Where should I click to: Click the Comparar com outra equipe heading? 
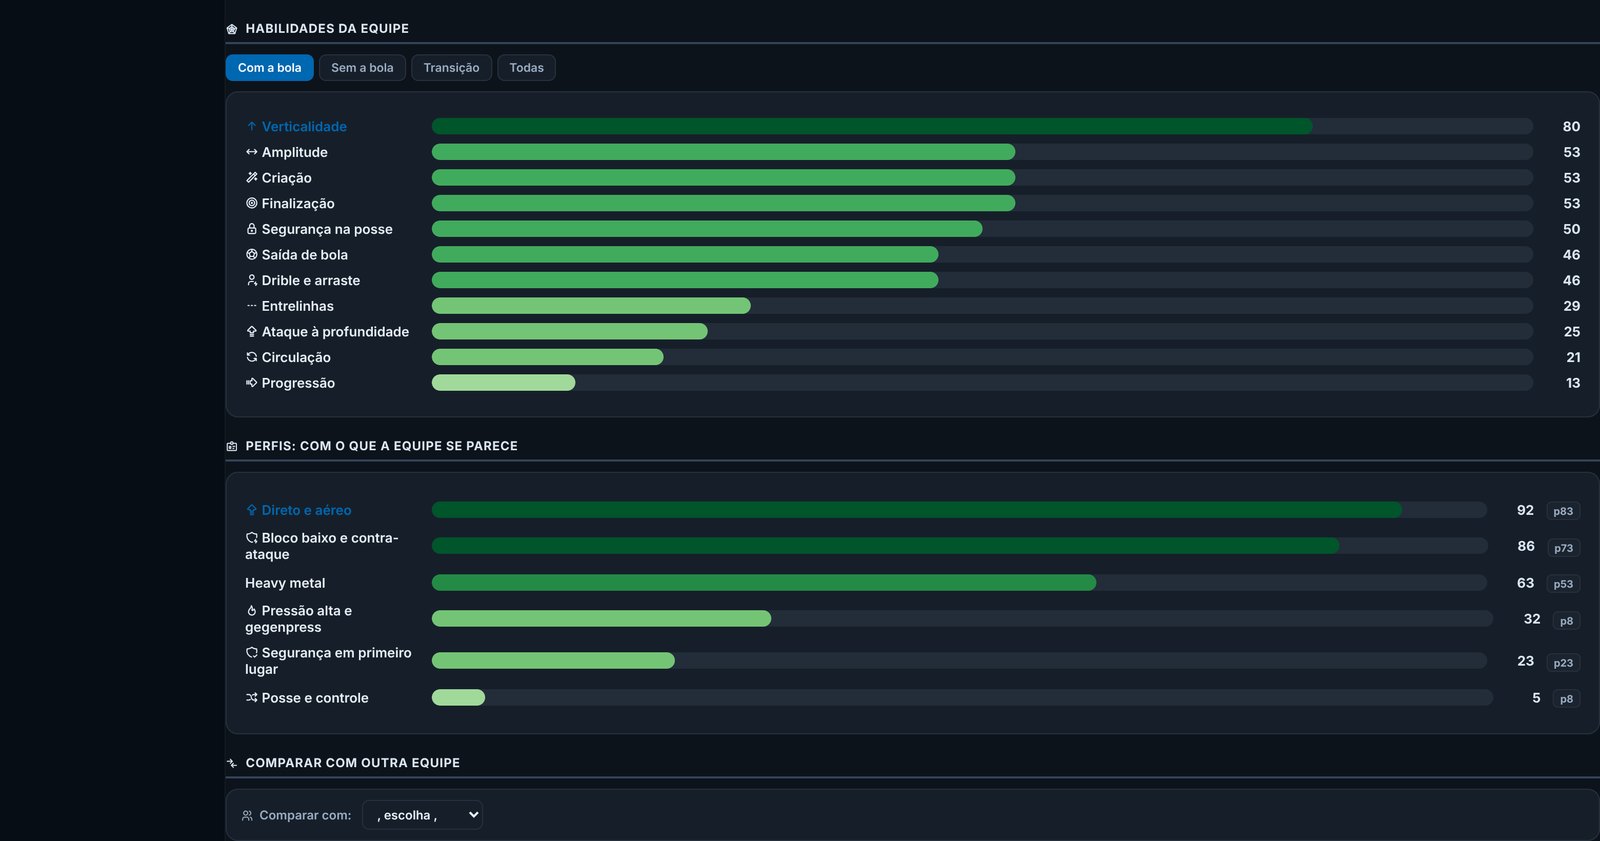pos(353,763)
